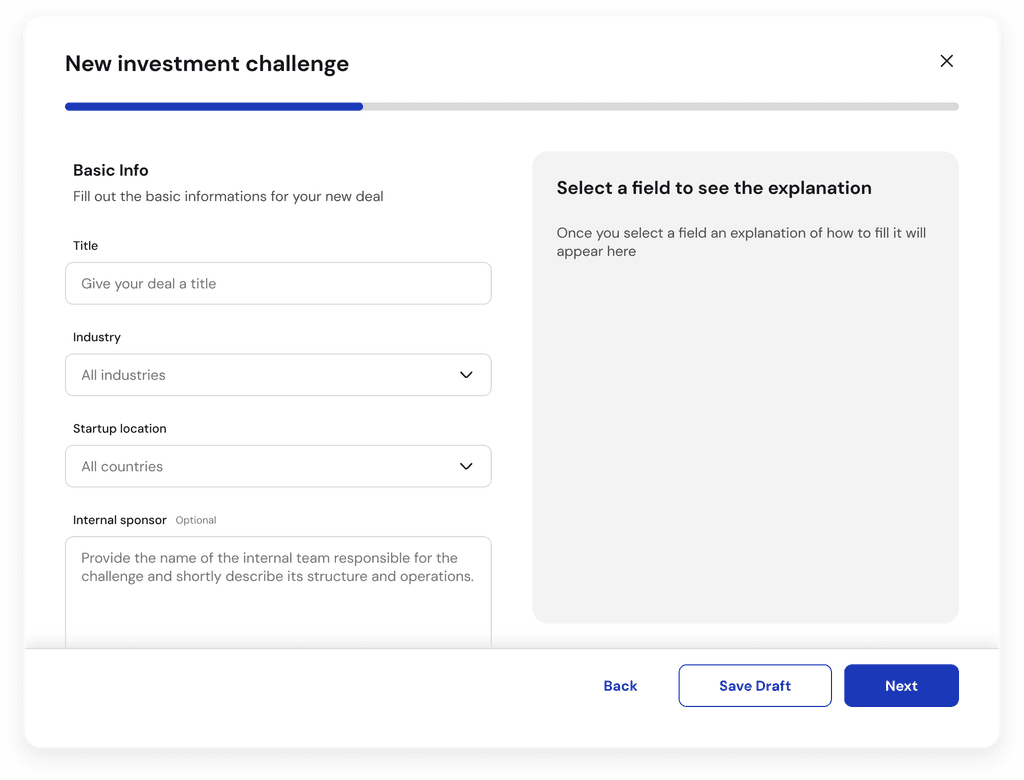
Task: Click the blue filled progress bar segment
Action: tap(213, 106)
